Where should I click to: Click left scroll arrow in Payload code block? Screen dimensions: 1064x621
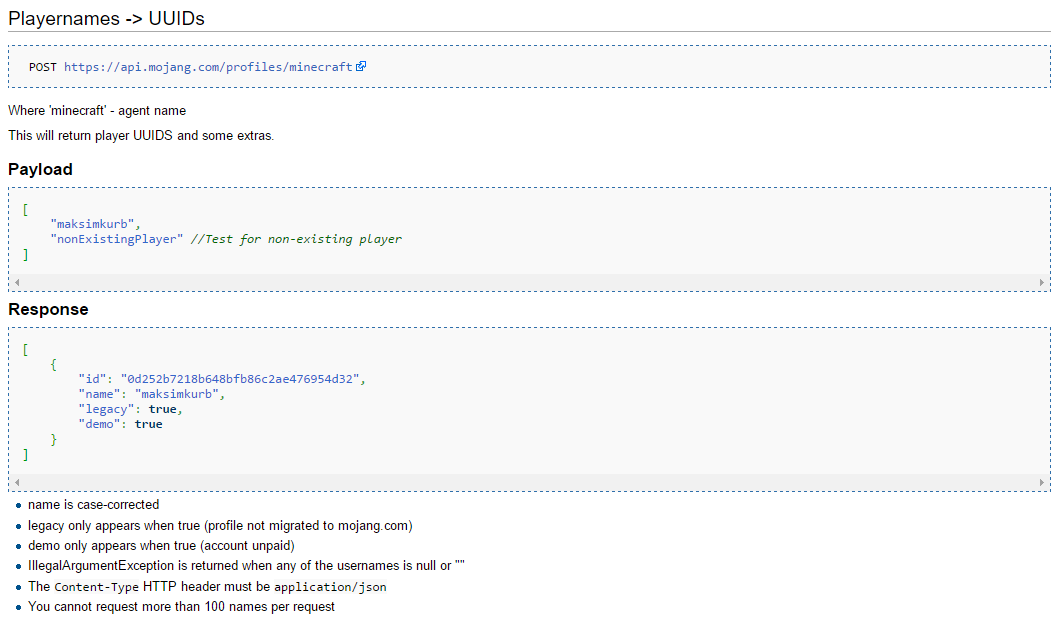pyautogui.click(x=17, y=283)
